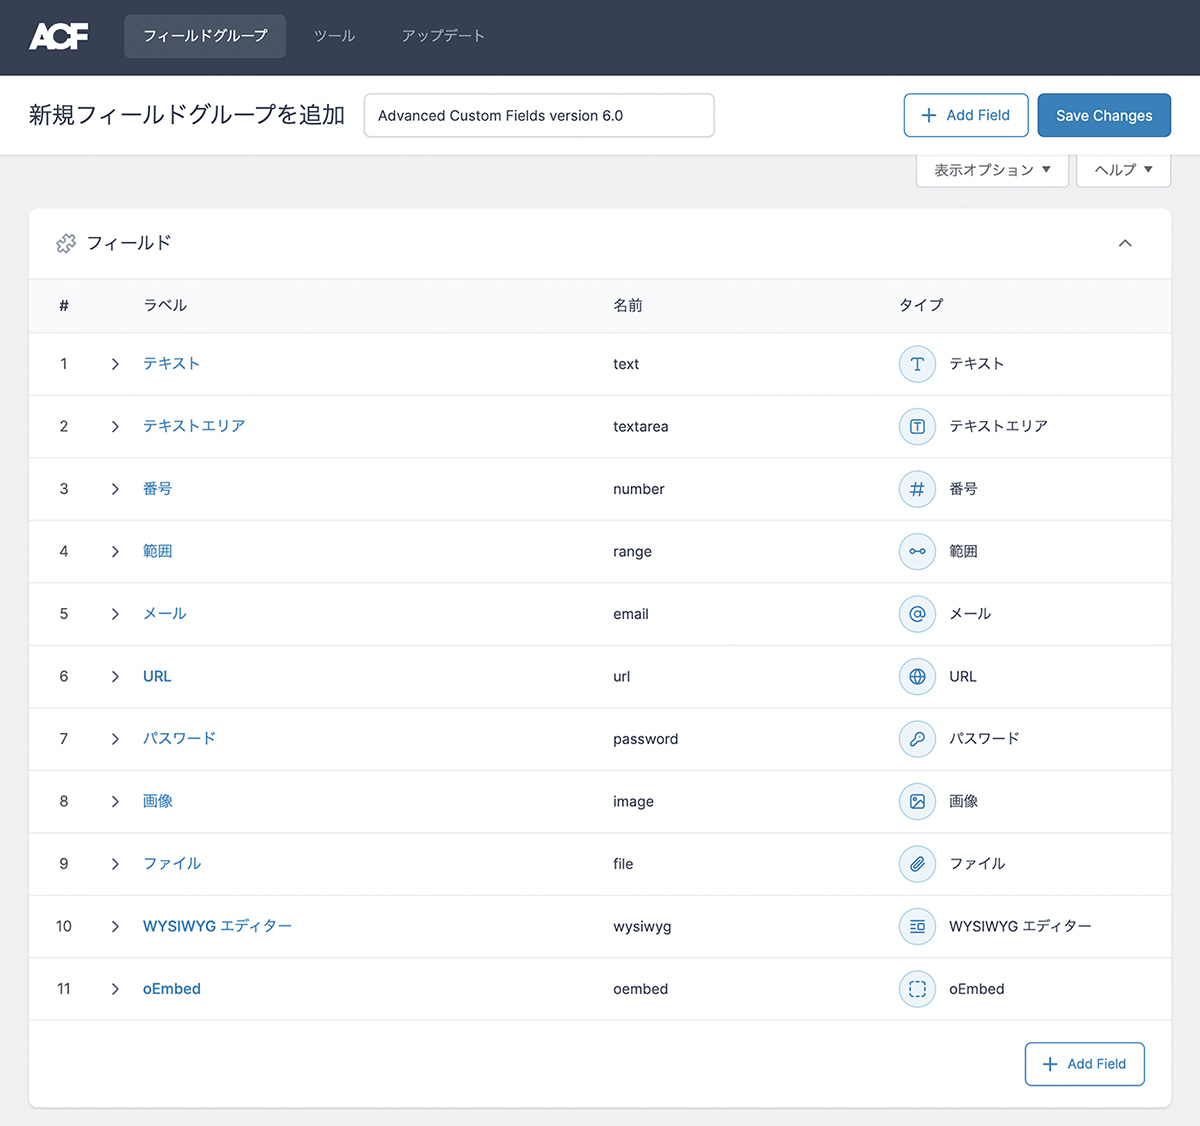Click the 'email' name cell
The width and height of the screenshot is (1200, 1126).
click(x=631, y=614)
